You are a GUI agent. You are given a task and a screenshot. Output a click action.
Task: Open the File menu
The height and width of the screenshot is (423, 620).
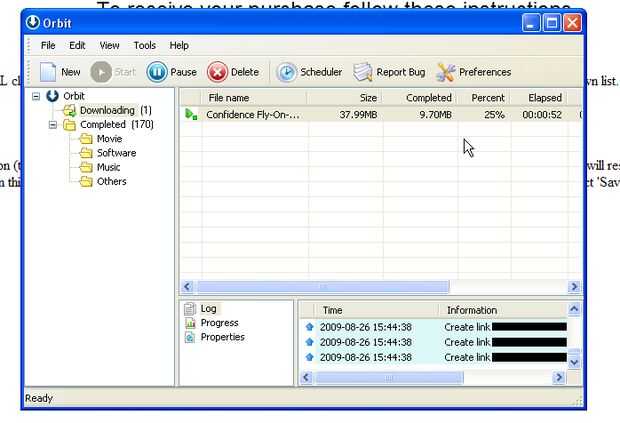pyautogui.click(x=48, y=45)
